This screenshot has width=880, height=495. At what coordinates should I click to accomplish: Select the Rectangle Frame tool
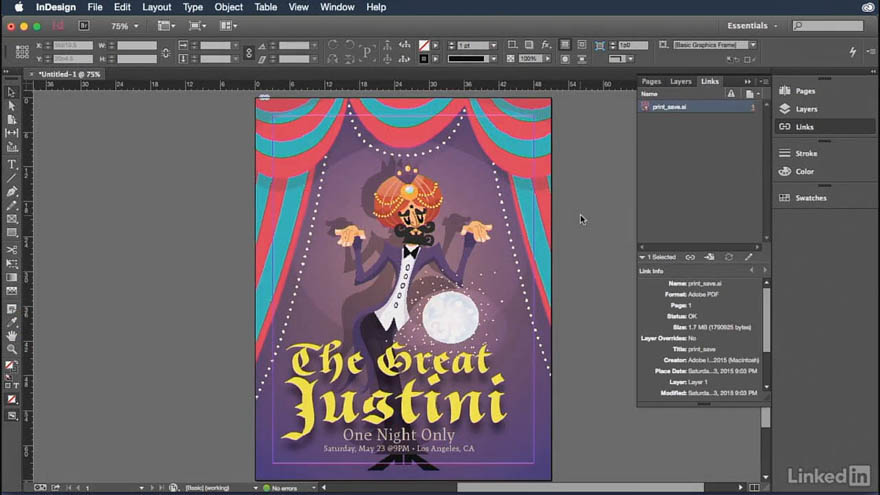[11, 219]
